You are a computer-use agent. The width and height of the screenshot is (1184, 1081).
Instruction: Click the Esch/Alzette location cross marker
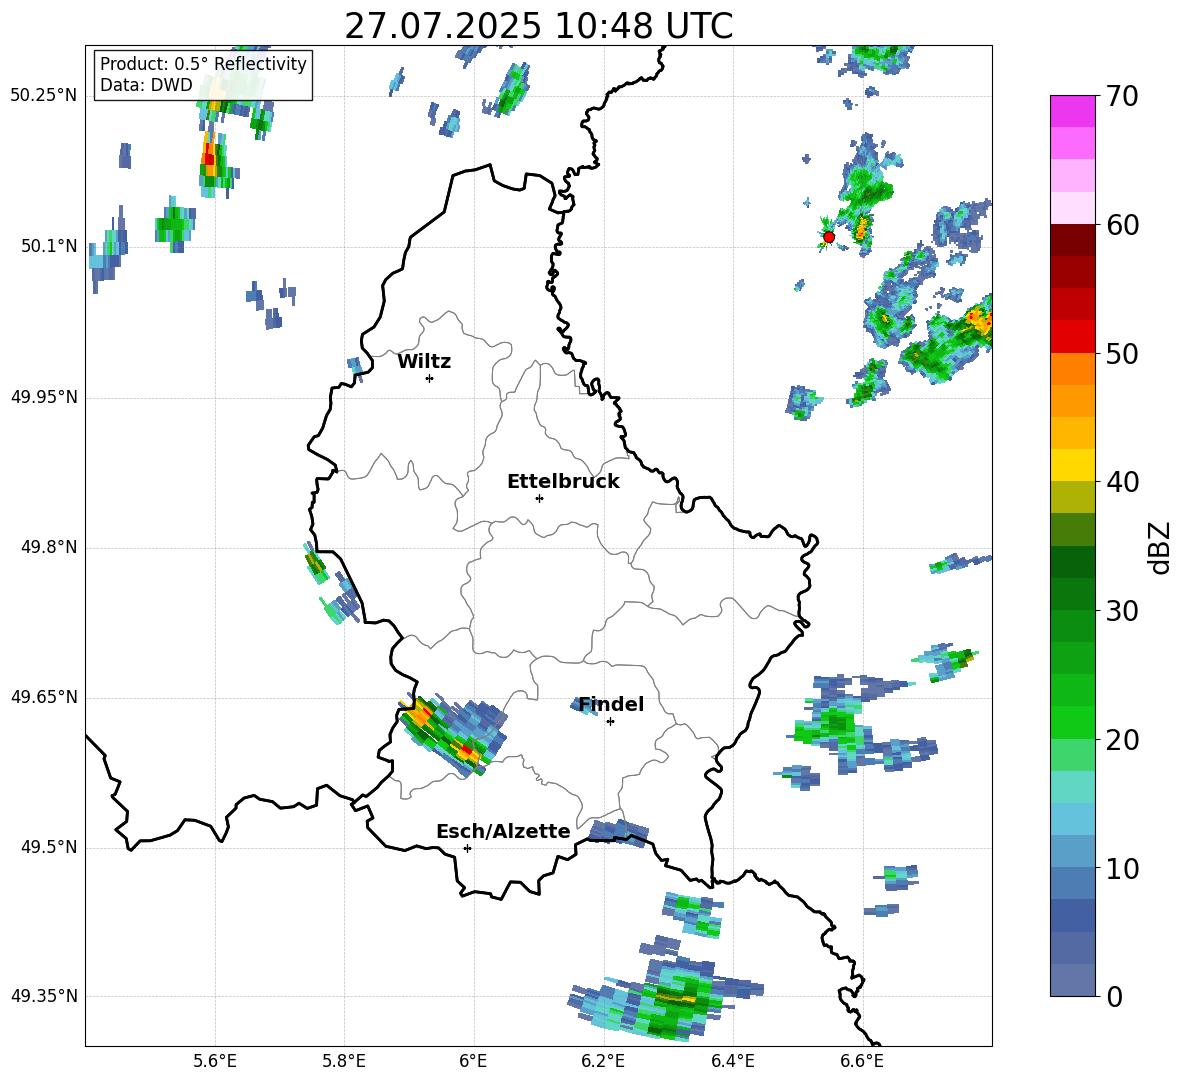pyautogui.click(x=467, y=848)
